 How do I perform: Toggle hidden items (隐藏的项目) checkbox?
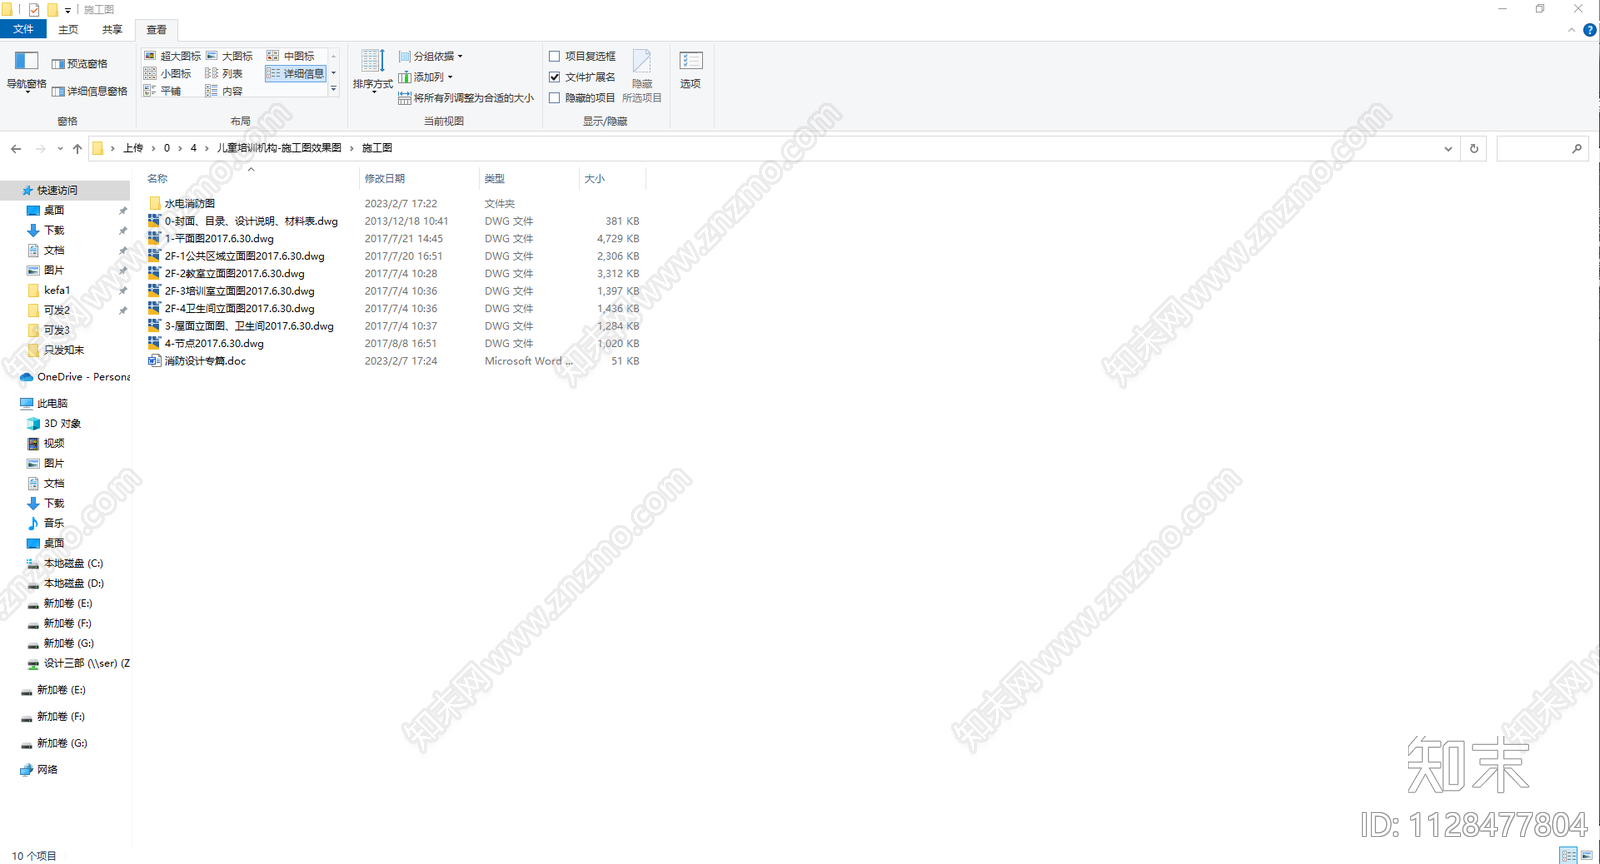point(582,98)
